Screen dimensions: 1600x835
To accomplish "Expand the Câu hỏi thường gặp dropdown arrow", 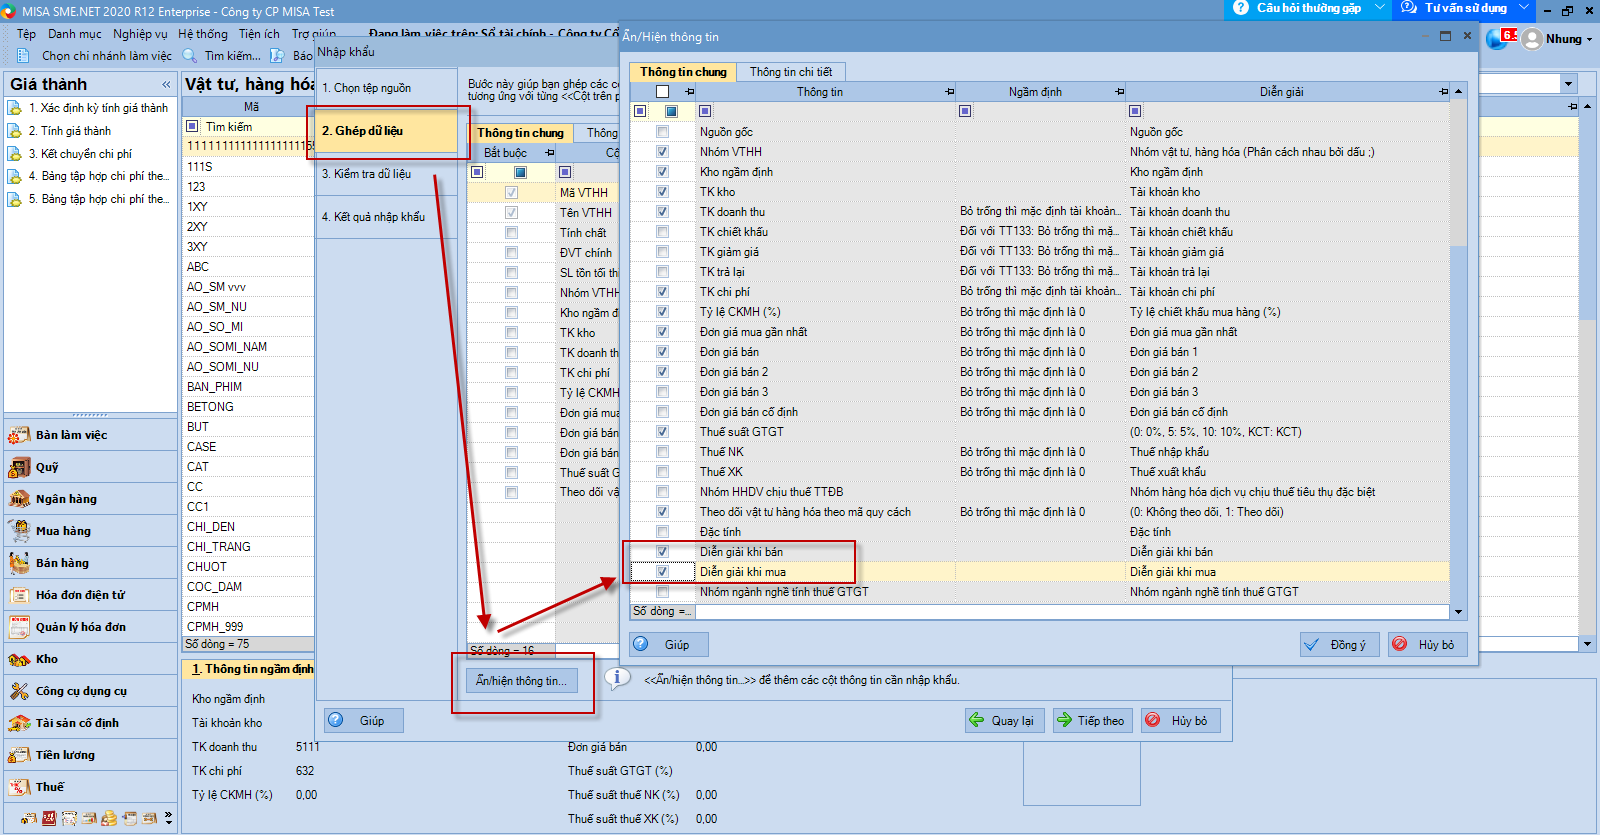I will [x=1380, y=8].
